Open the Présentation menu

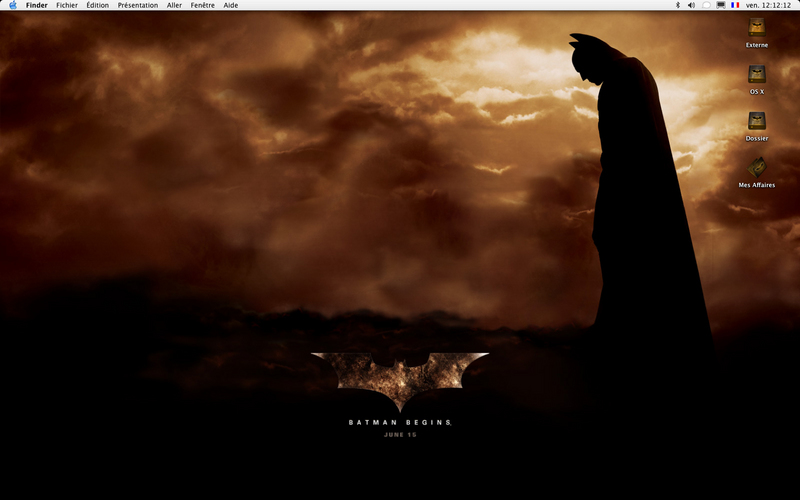(138, 5)
